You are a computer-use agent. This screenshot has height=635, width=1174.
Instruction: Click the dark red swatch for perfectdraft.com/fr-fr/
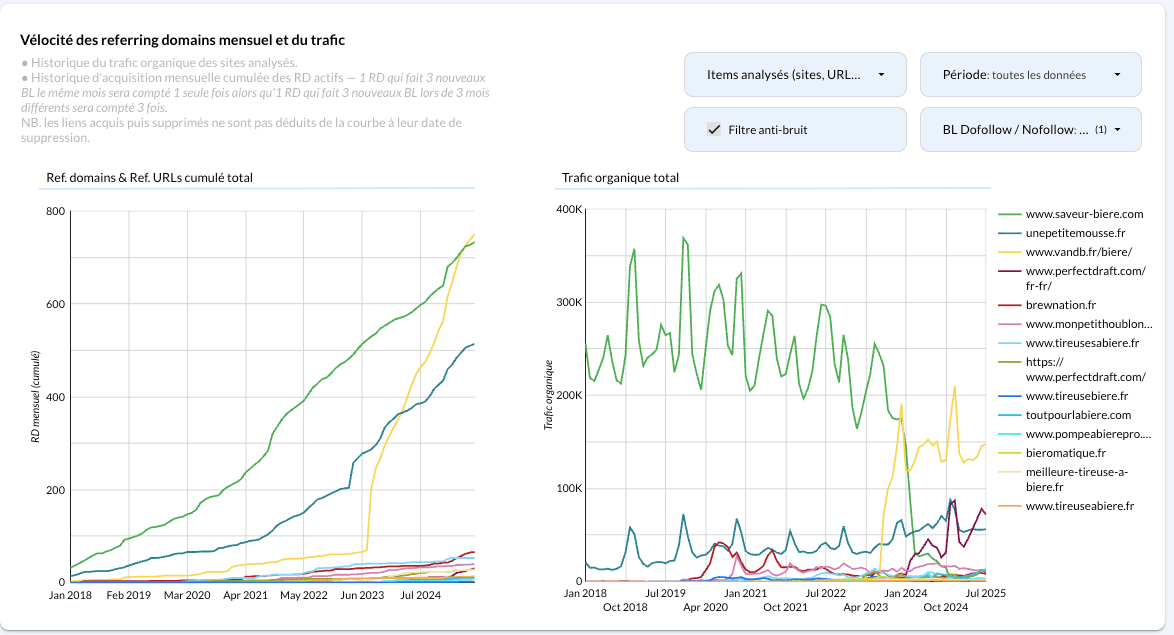tap(1009, 271)
